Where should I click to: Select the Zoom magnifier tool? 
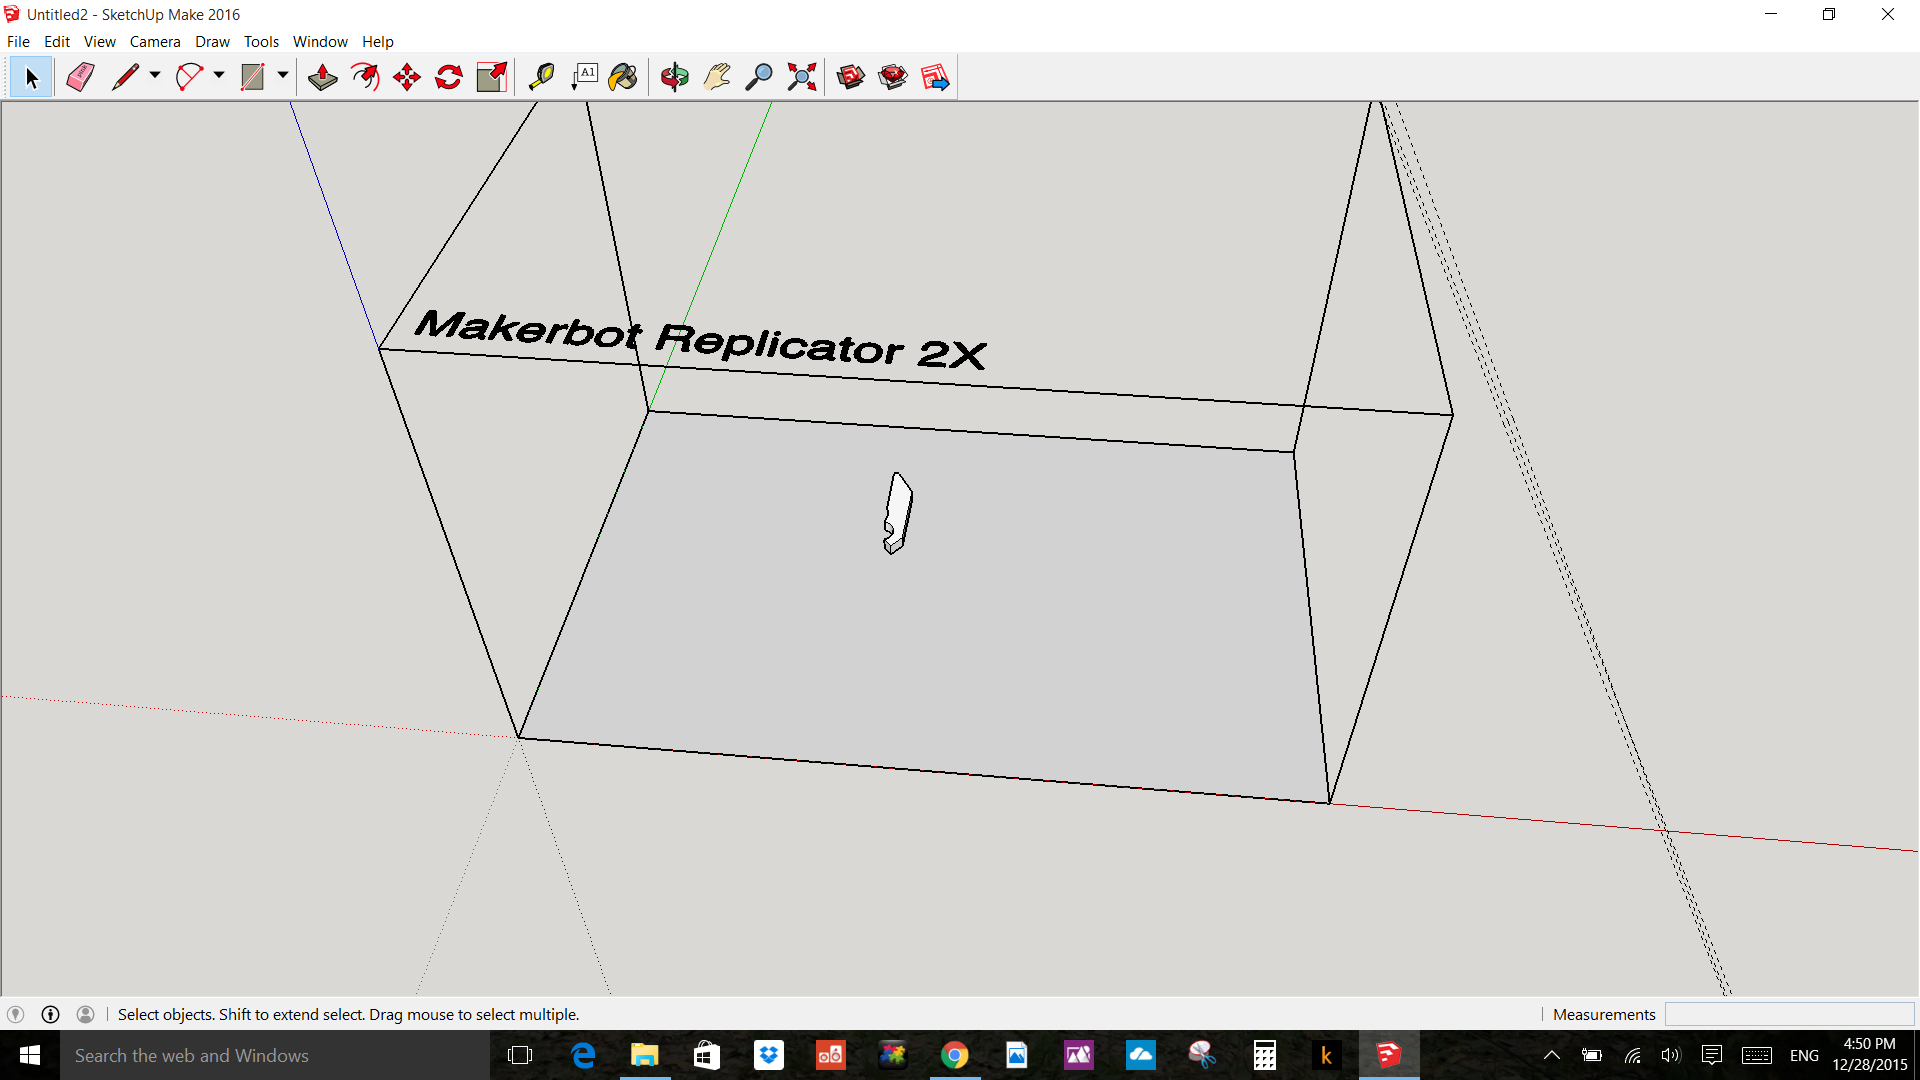point(759,77)
